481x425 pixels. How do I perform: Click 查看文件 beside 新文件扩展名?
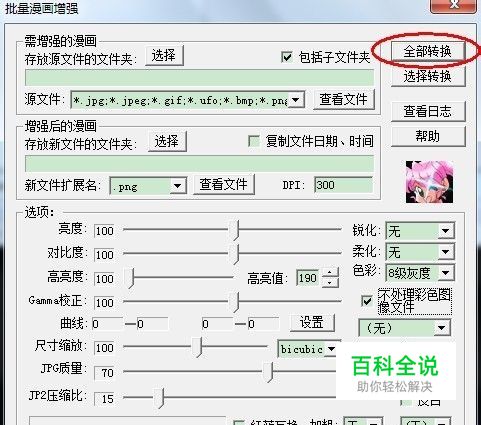coord(224,184)
